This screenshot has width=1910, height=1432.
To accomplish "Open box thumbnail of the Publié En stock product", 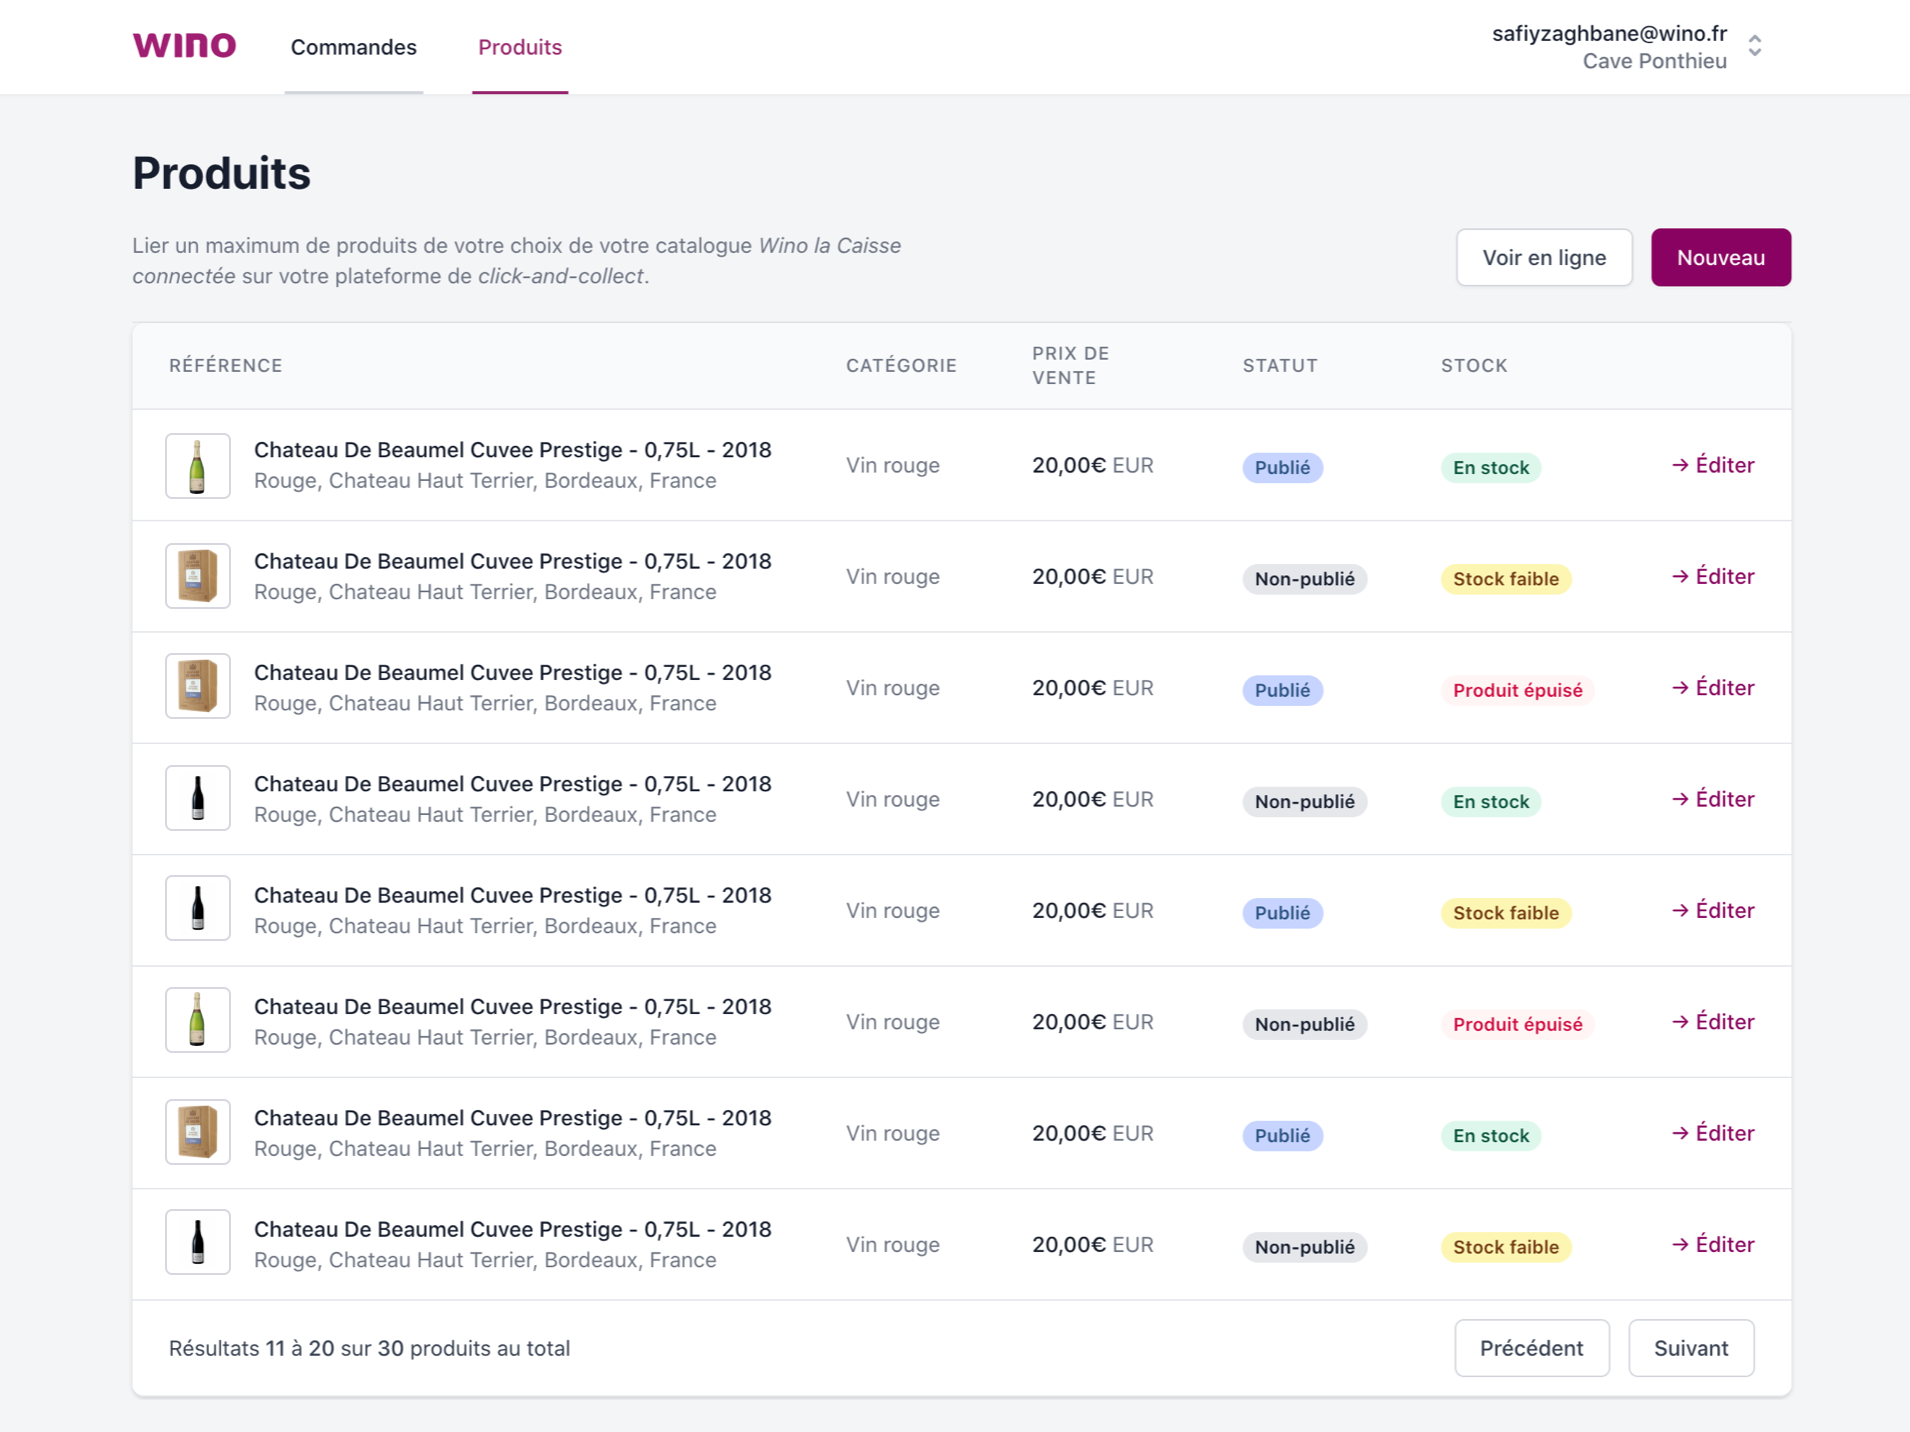I will pos(198,1132).
